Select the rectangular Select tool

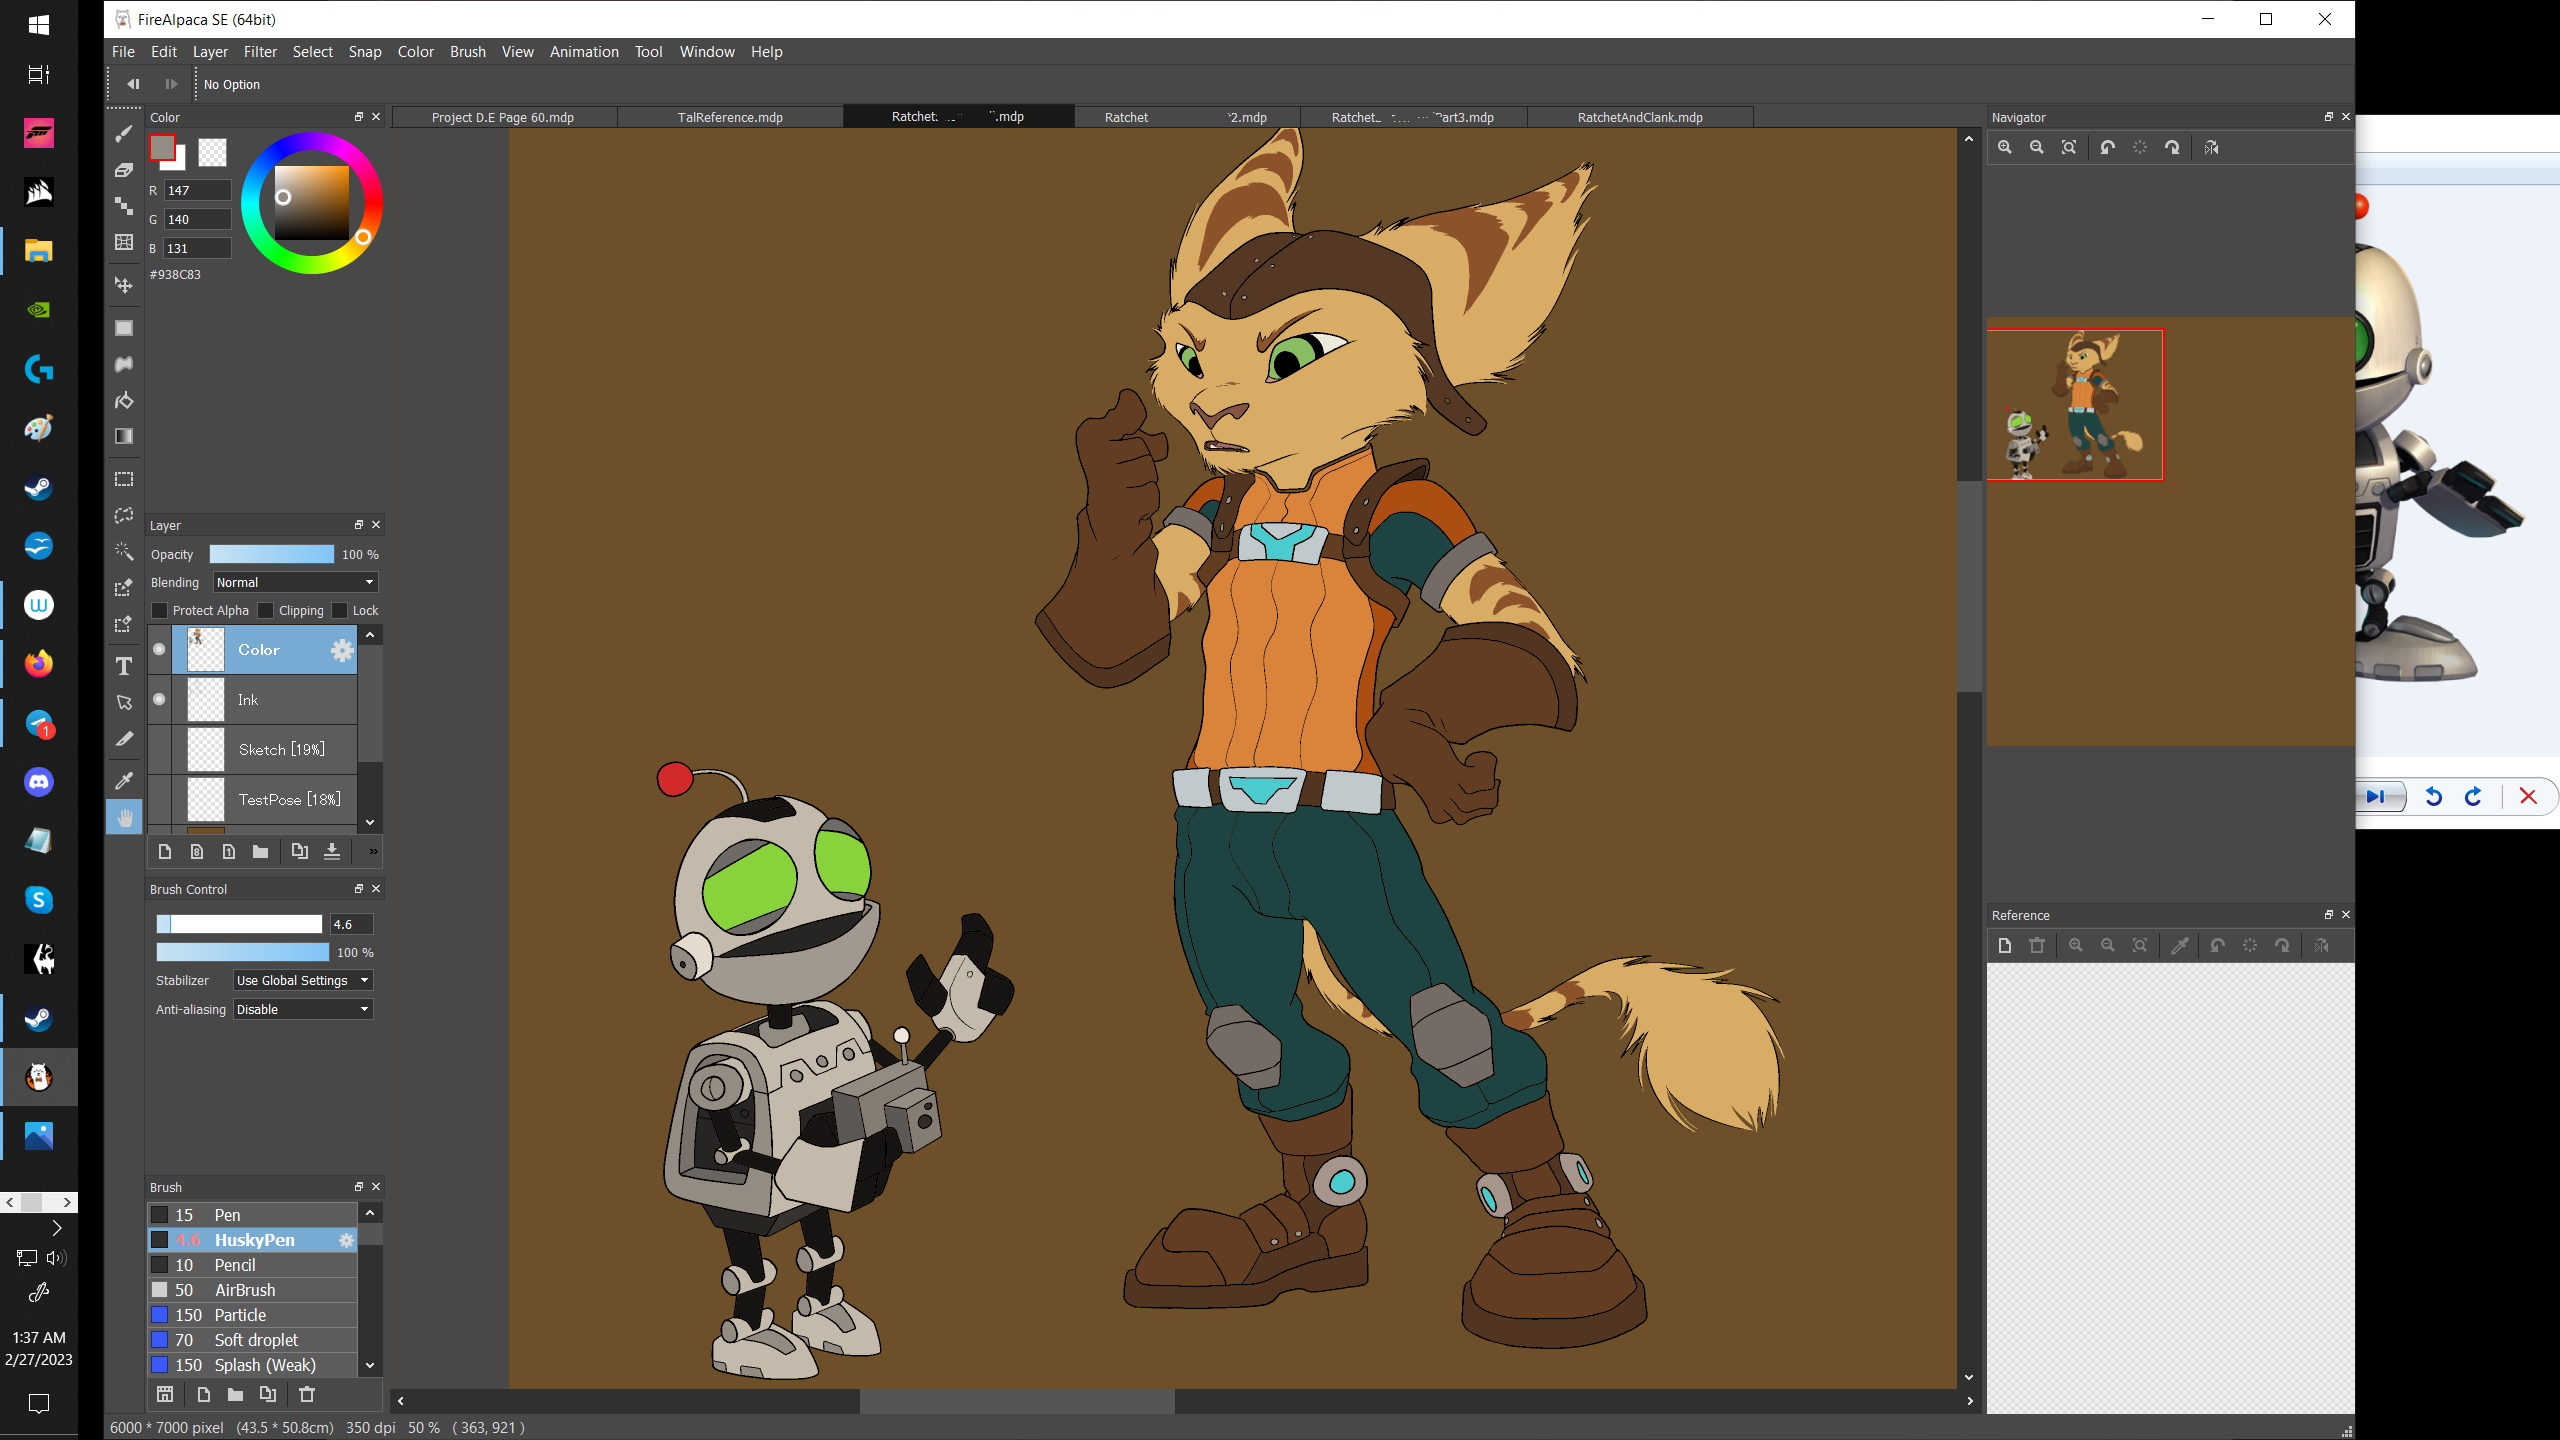click(124, 479)
